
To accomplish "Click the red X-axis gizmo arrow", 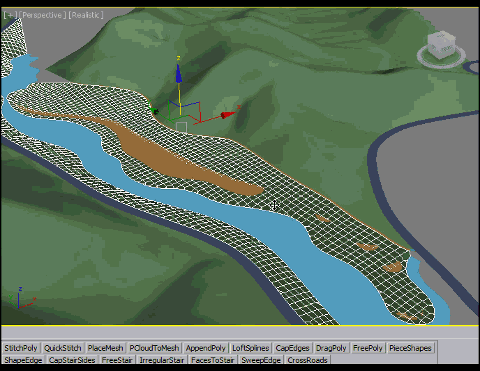I will (x=228, y=115).
